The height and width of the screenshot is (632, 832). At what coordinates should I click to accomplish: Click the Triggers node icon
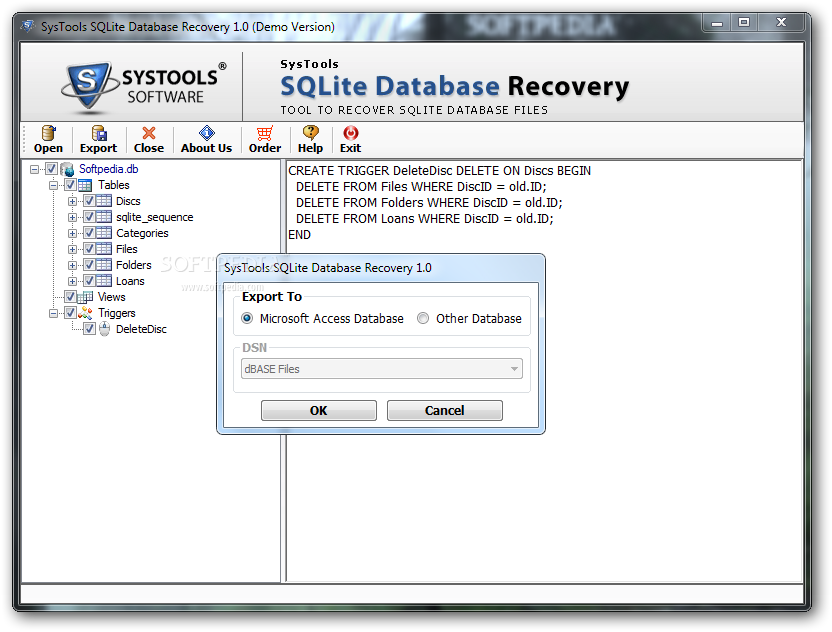(x=85, y=313)
